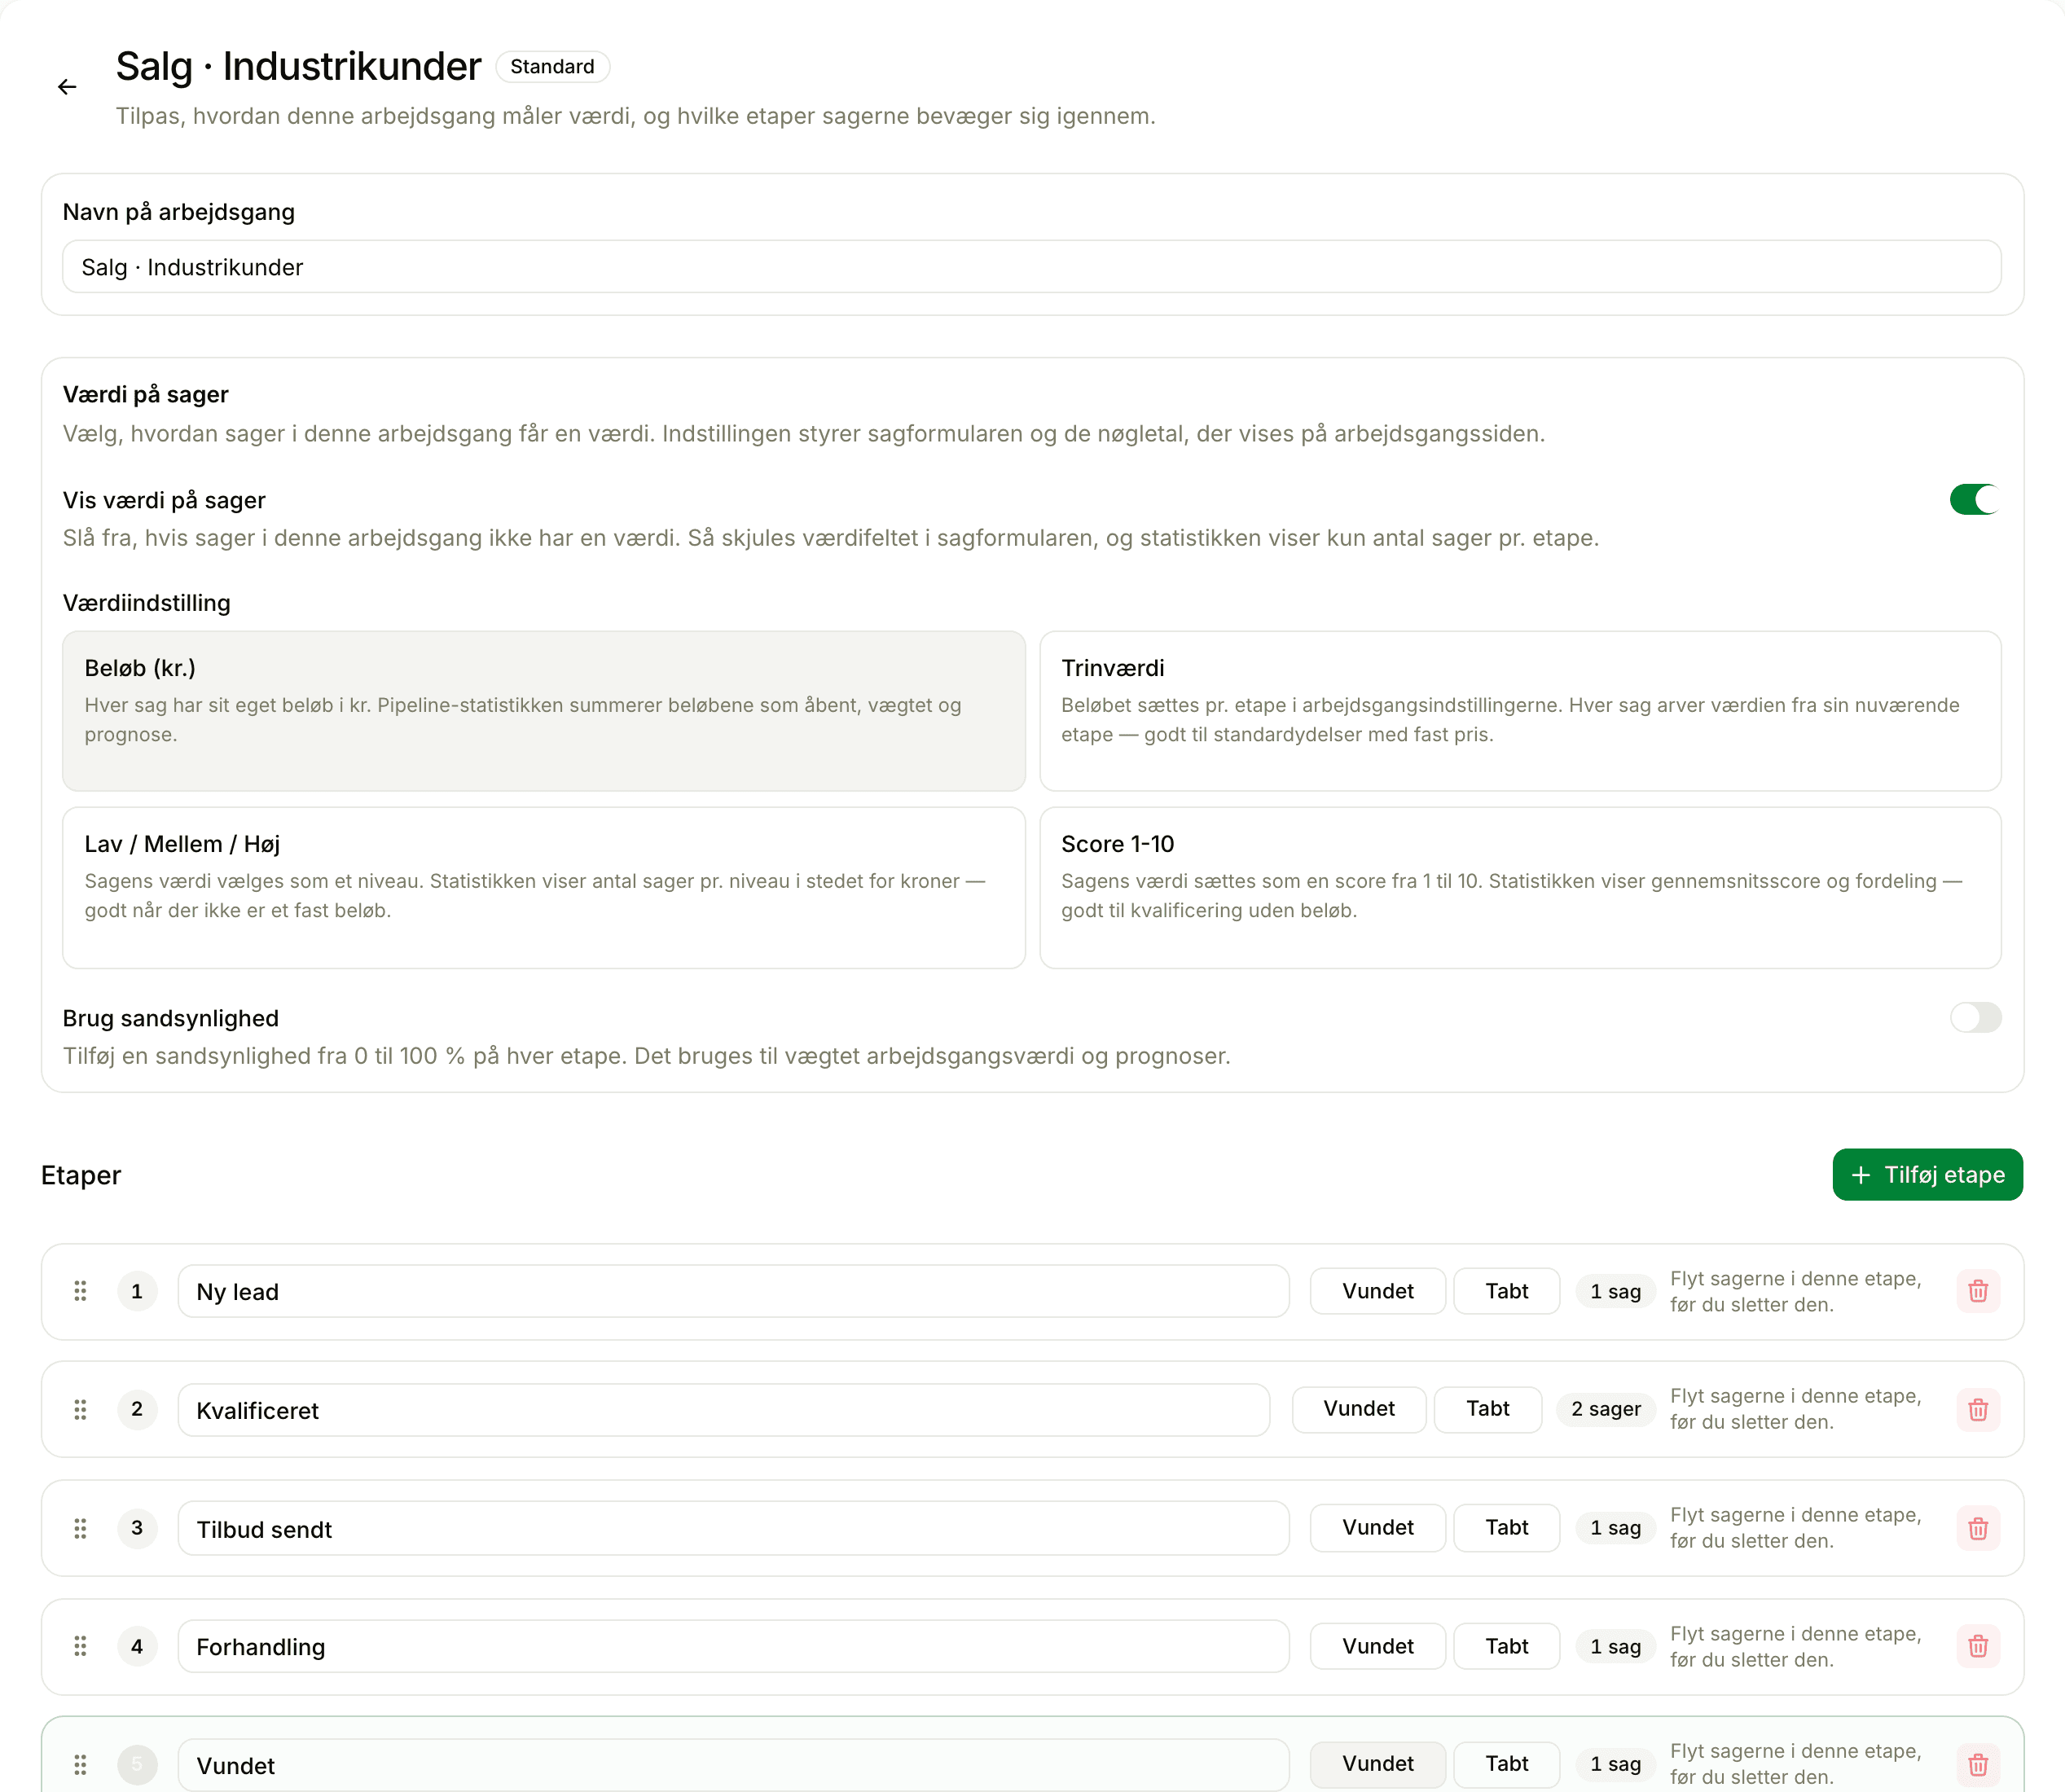2065x1792 pixels.
Task: Click drag handle of Tilbud sendt stage
Action: [x=80, y=1528]
